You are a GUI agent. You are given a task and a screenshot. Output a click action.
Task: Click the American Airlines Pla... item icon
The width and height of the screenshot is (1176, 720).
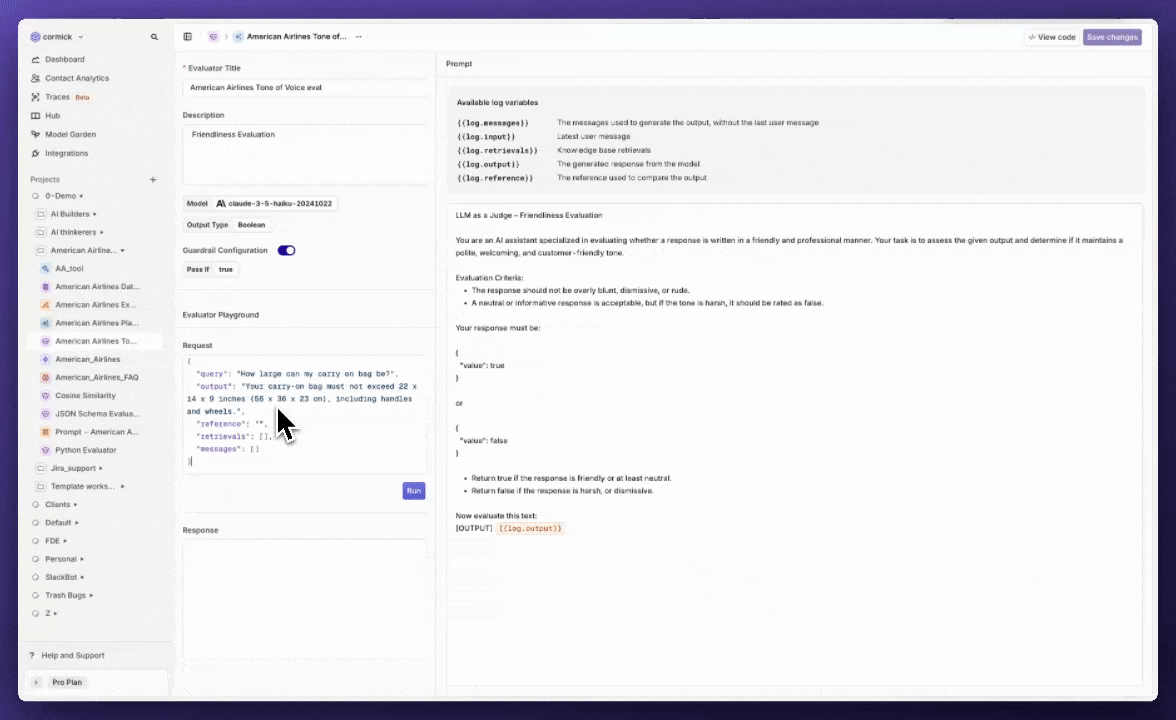tap(46, 322)
